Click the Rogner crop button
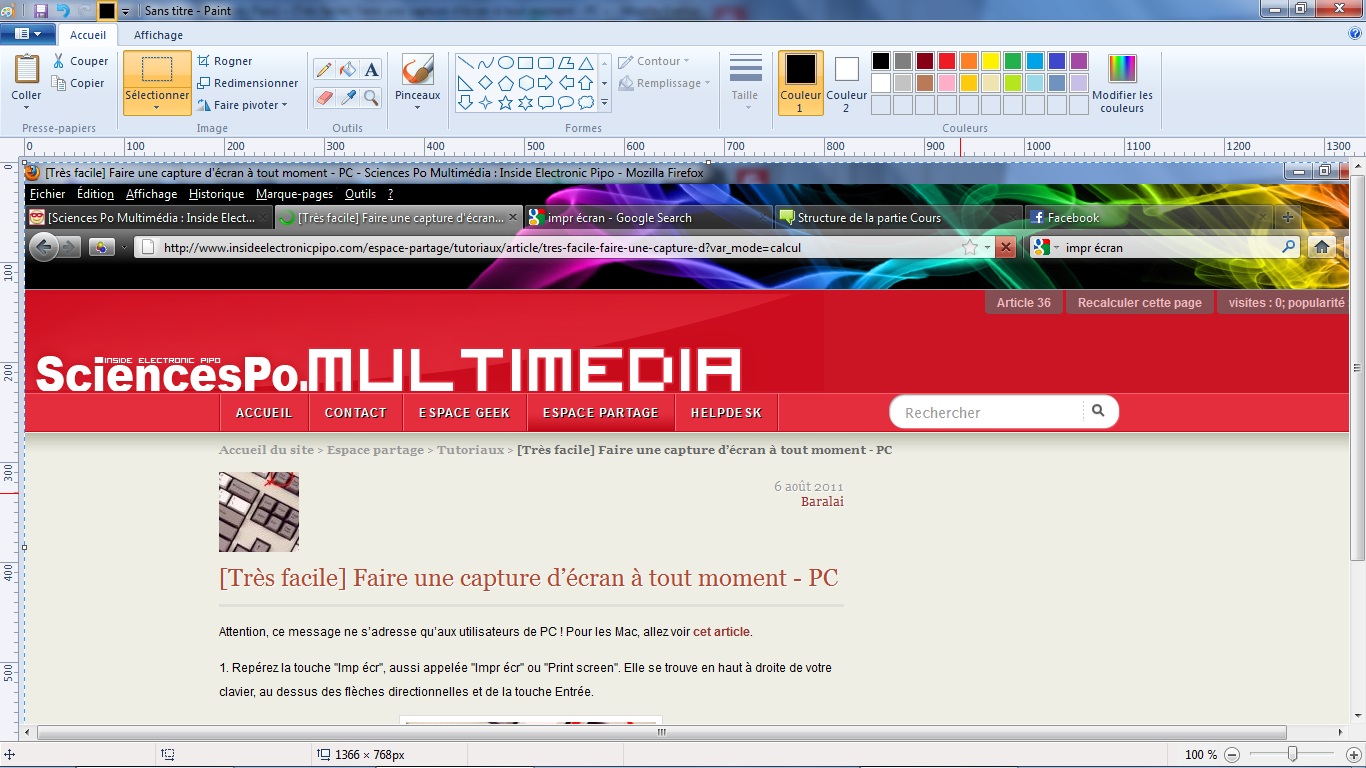 click(225, 61)
